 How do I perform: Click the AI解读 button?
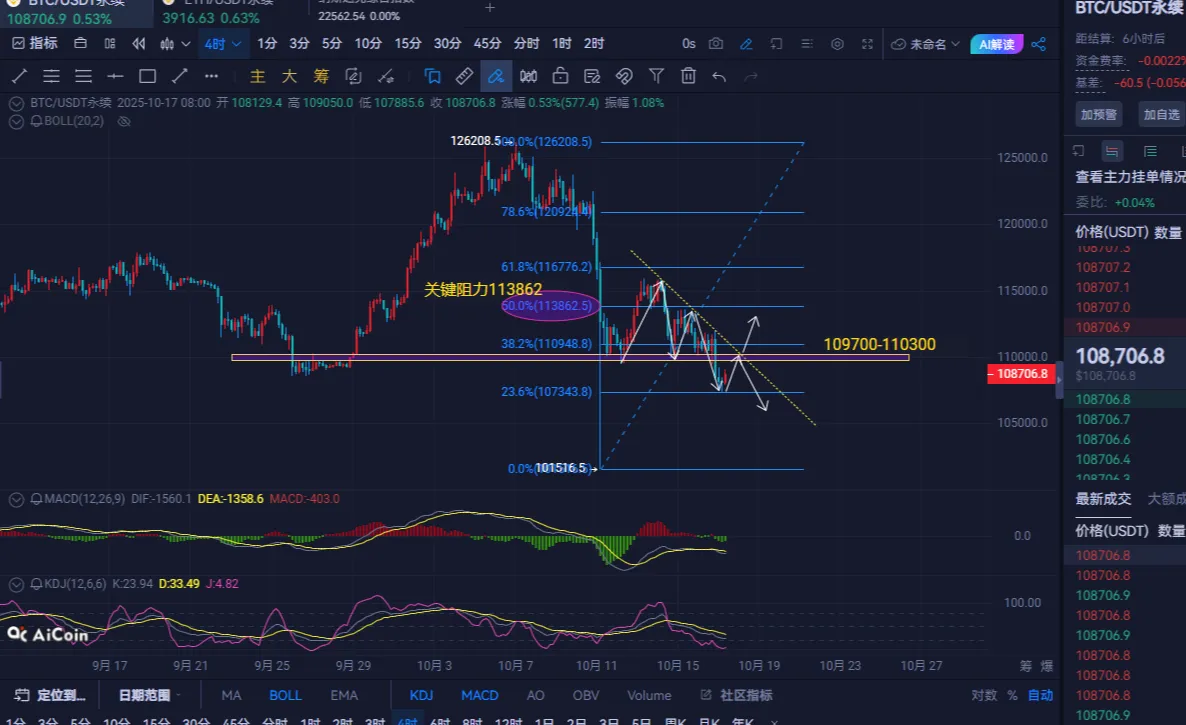click(997, 44)
